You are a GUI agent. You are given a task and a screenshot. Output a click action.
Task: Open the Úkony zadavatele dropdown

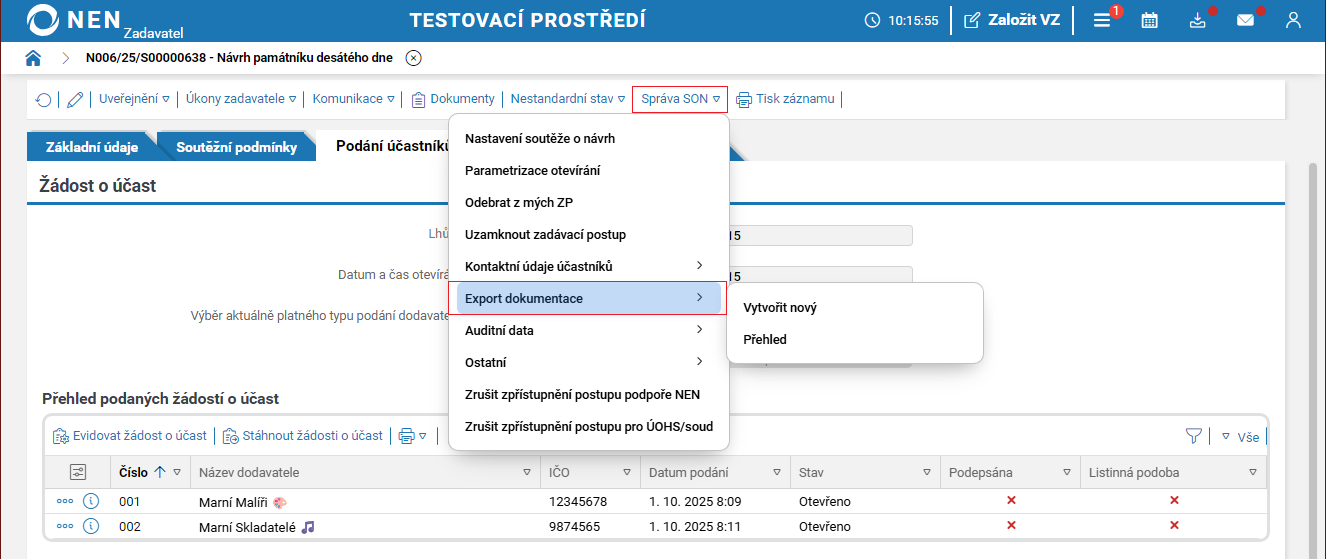(x=241, y=99)
